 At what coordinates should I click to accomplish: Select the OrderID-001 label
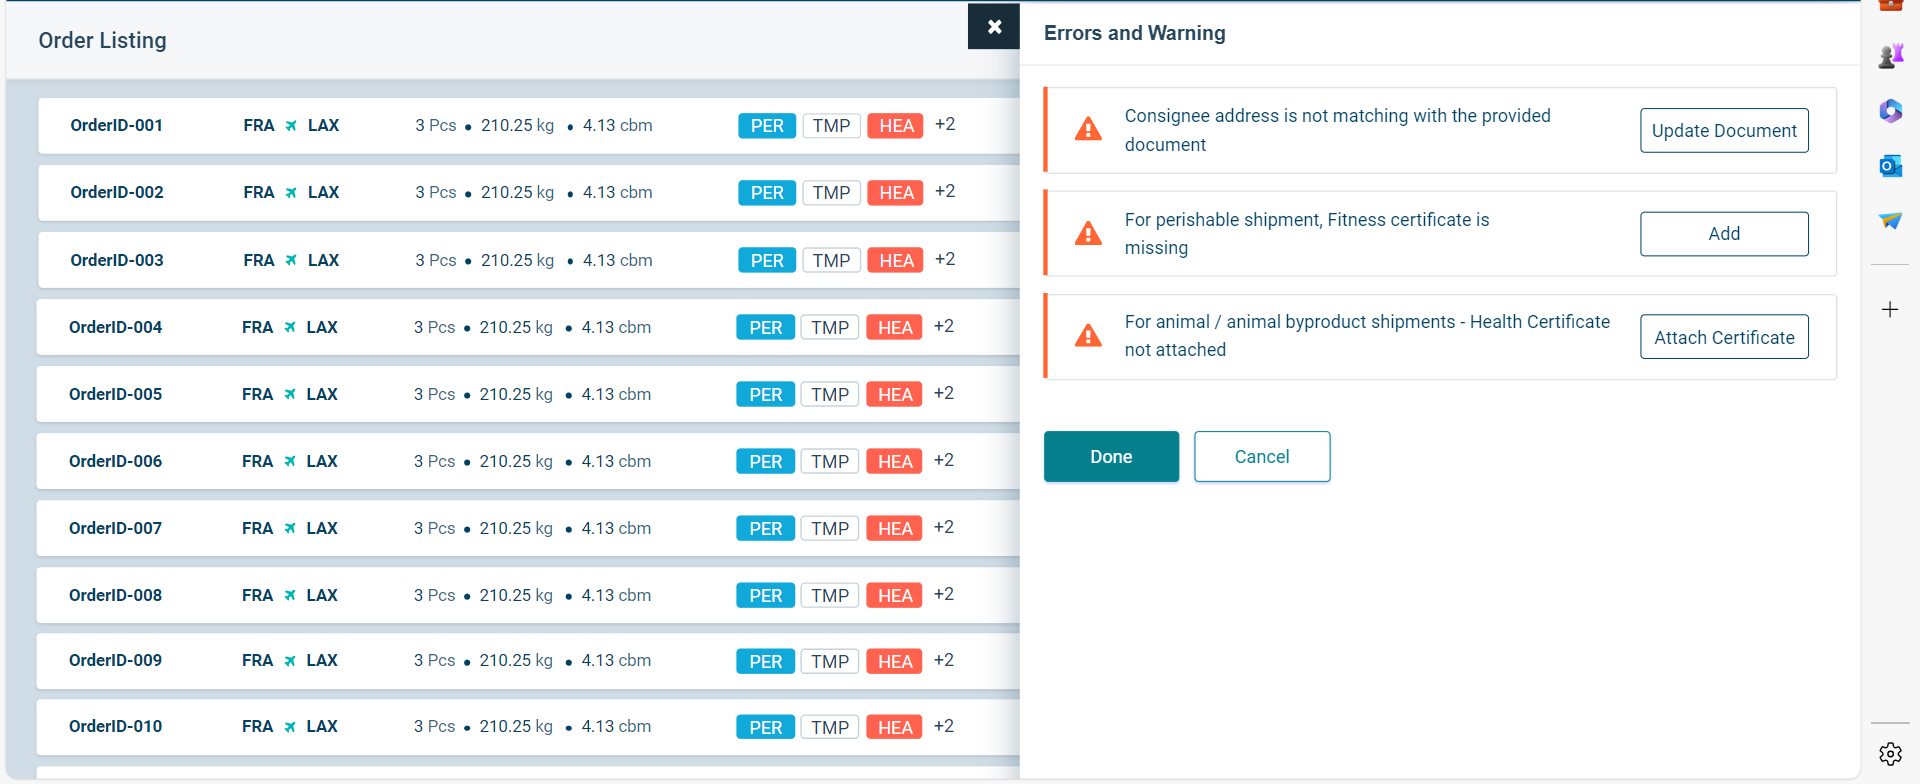[x=116, y=126]
